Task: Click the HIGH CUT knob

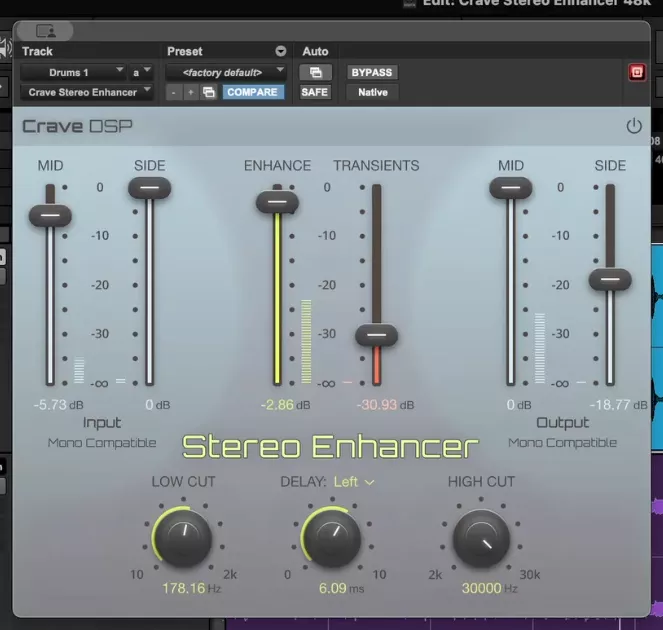Action: 481,538
